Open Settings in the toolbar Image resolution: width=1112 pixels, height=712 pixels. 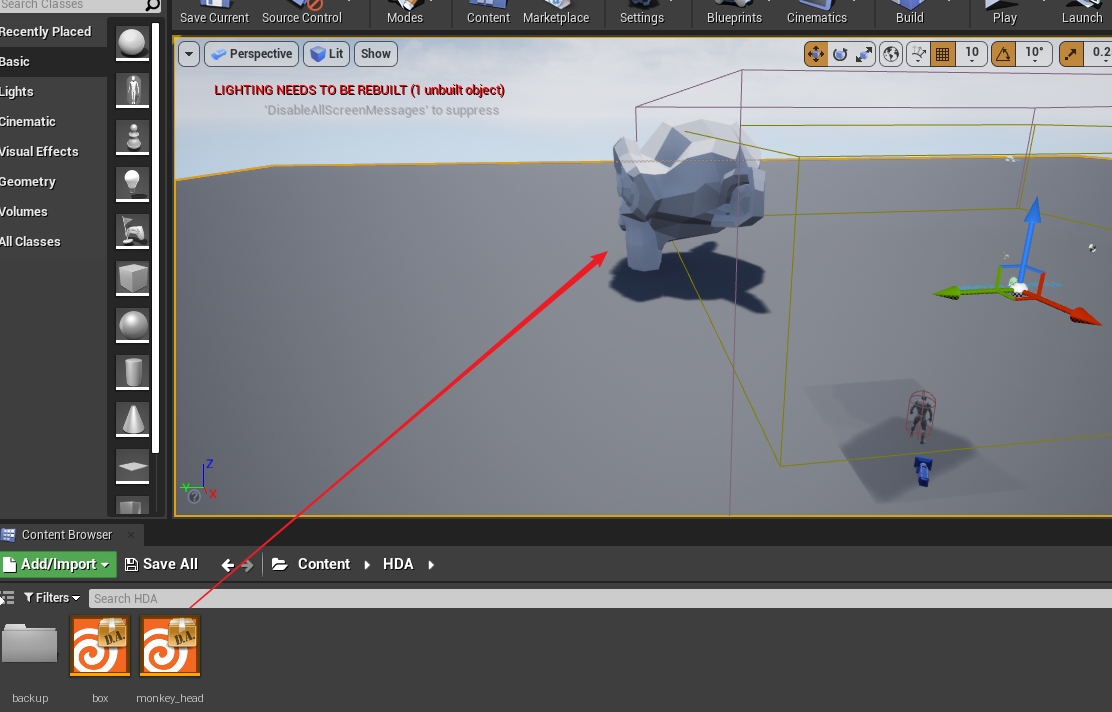642,13
